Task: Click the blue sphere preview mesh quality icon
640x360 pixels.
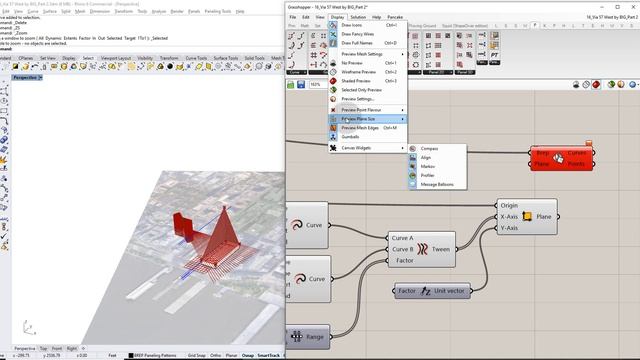Action: (x=632, y=84)
